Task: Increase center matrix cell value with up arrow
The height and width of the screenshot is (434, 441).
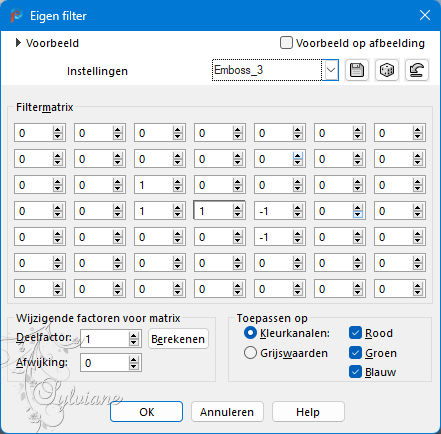Action: click(x=237, y=208)
